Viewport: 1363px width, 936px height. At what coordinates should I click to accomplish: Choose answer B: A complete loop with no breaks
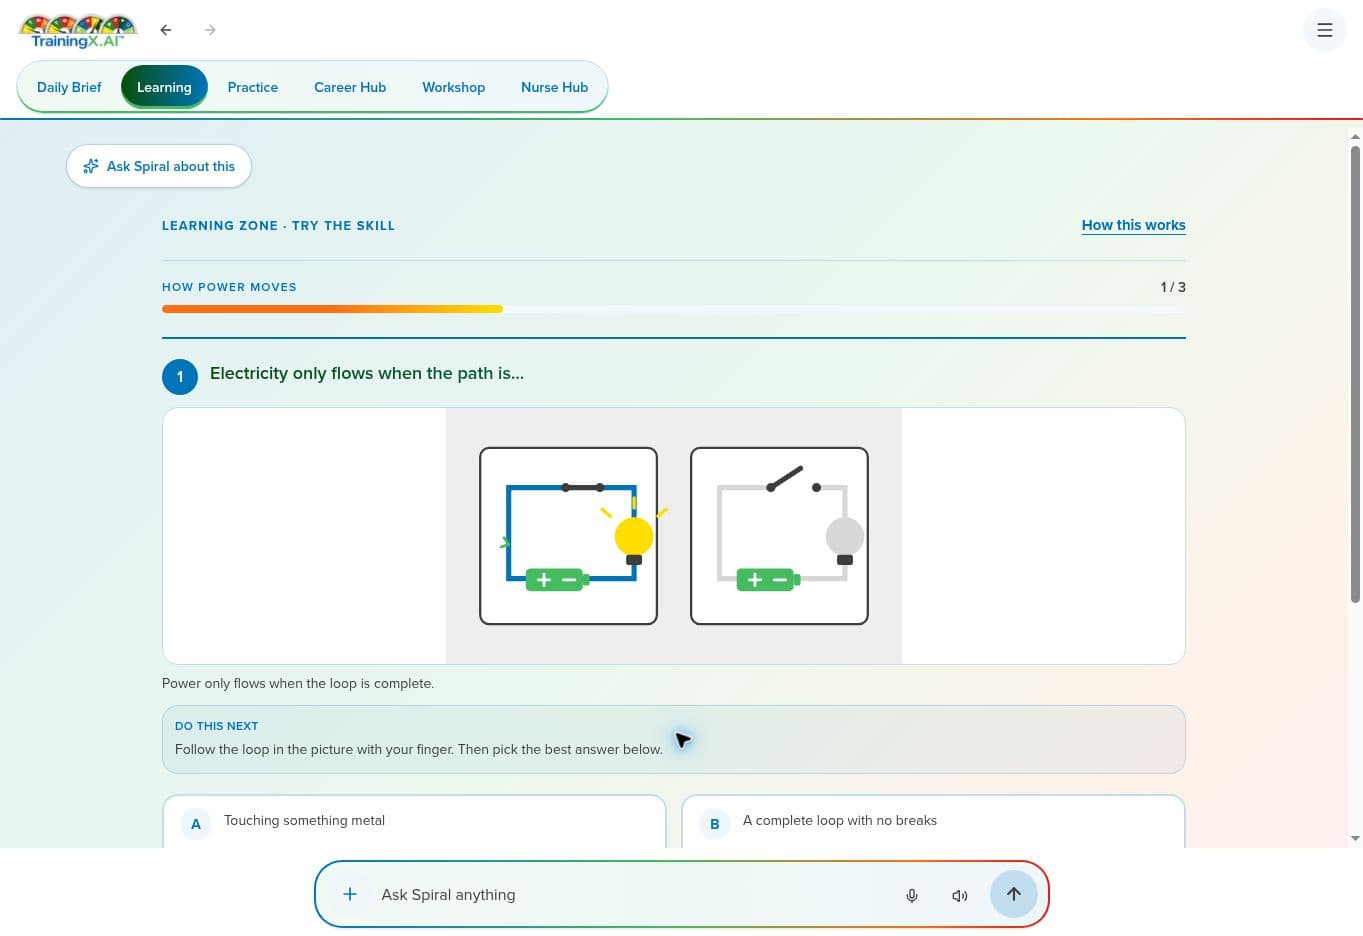click(x=933, y=821)
